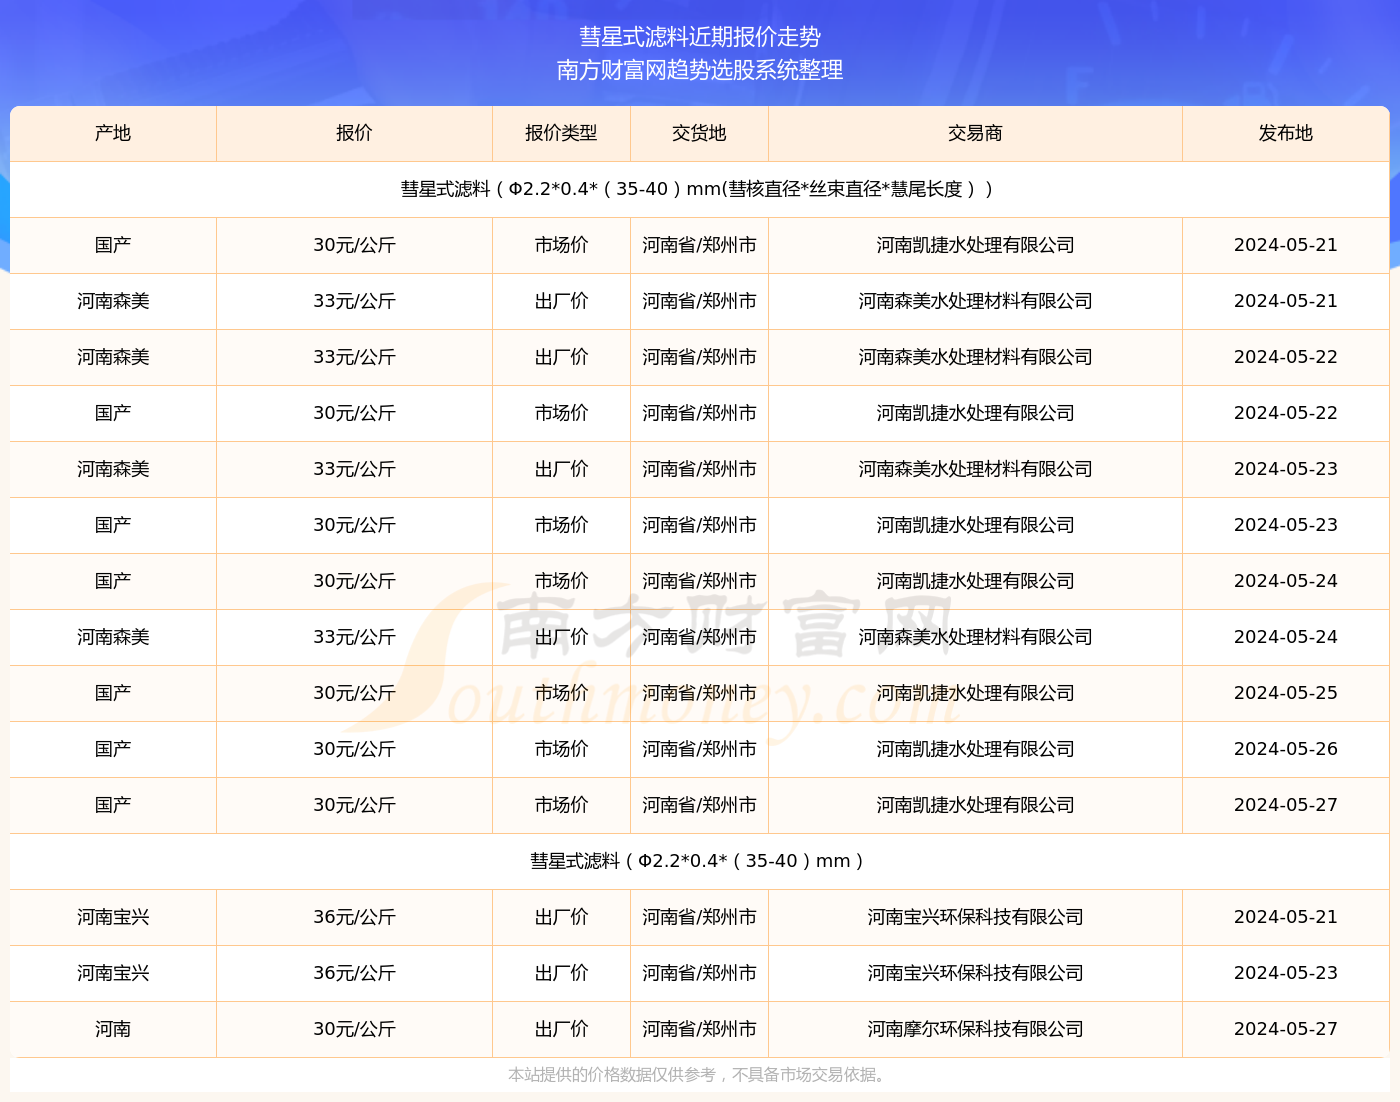Viewport: 1400px width, 1102px height.
Task: Click the 发布地 column header
Action: point(1285,133)
